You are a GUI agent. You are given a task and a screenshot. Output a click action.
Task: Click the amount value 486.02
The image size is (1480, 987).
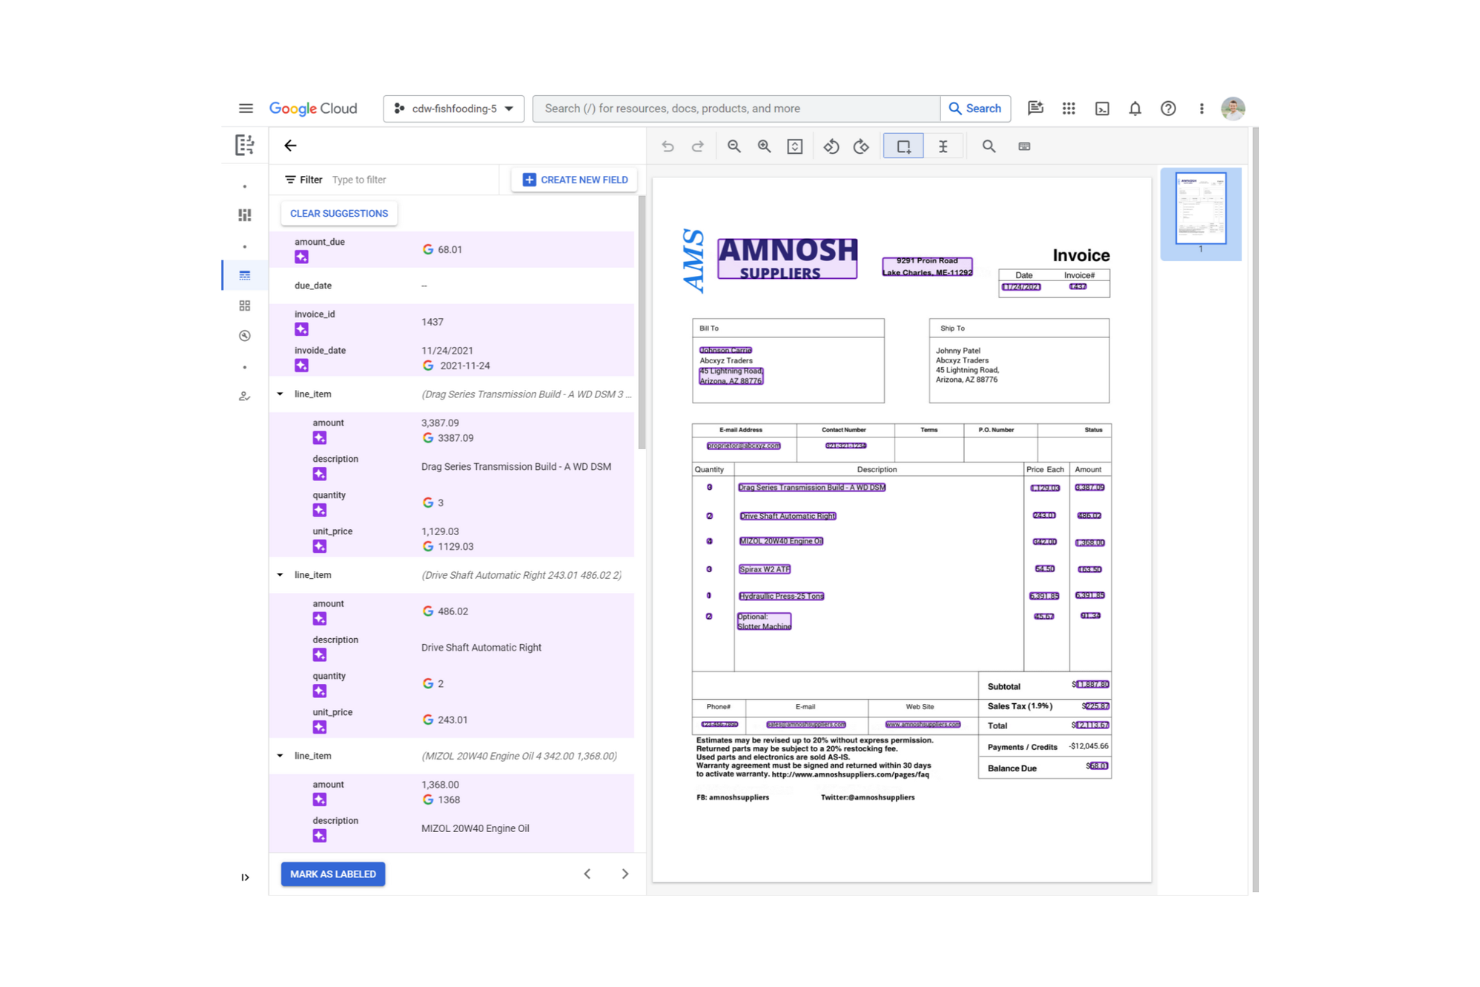coord(453,611)
